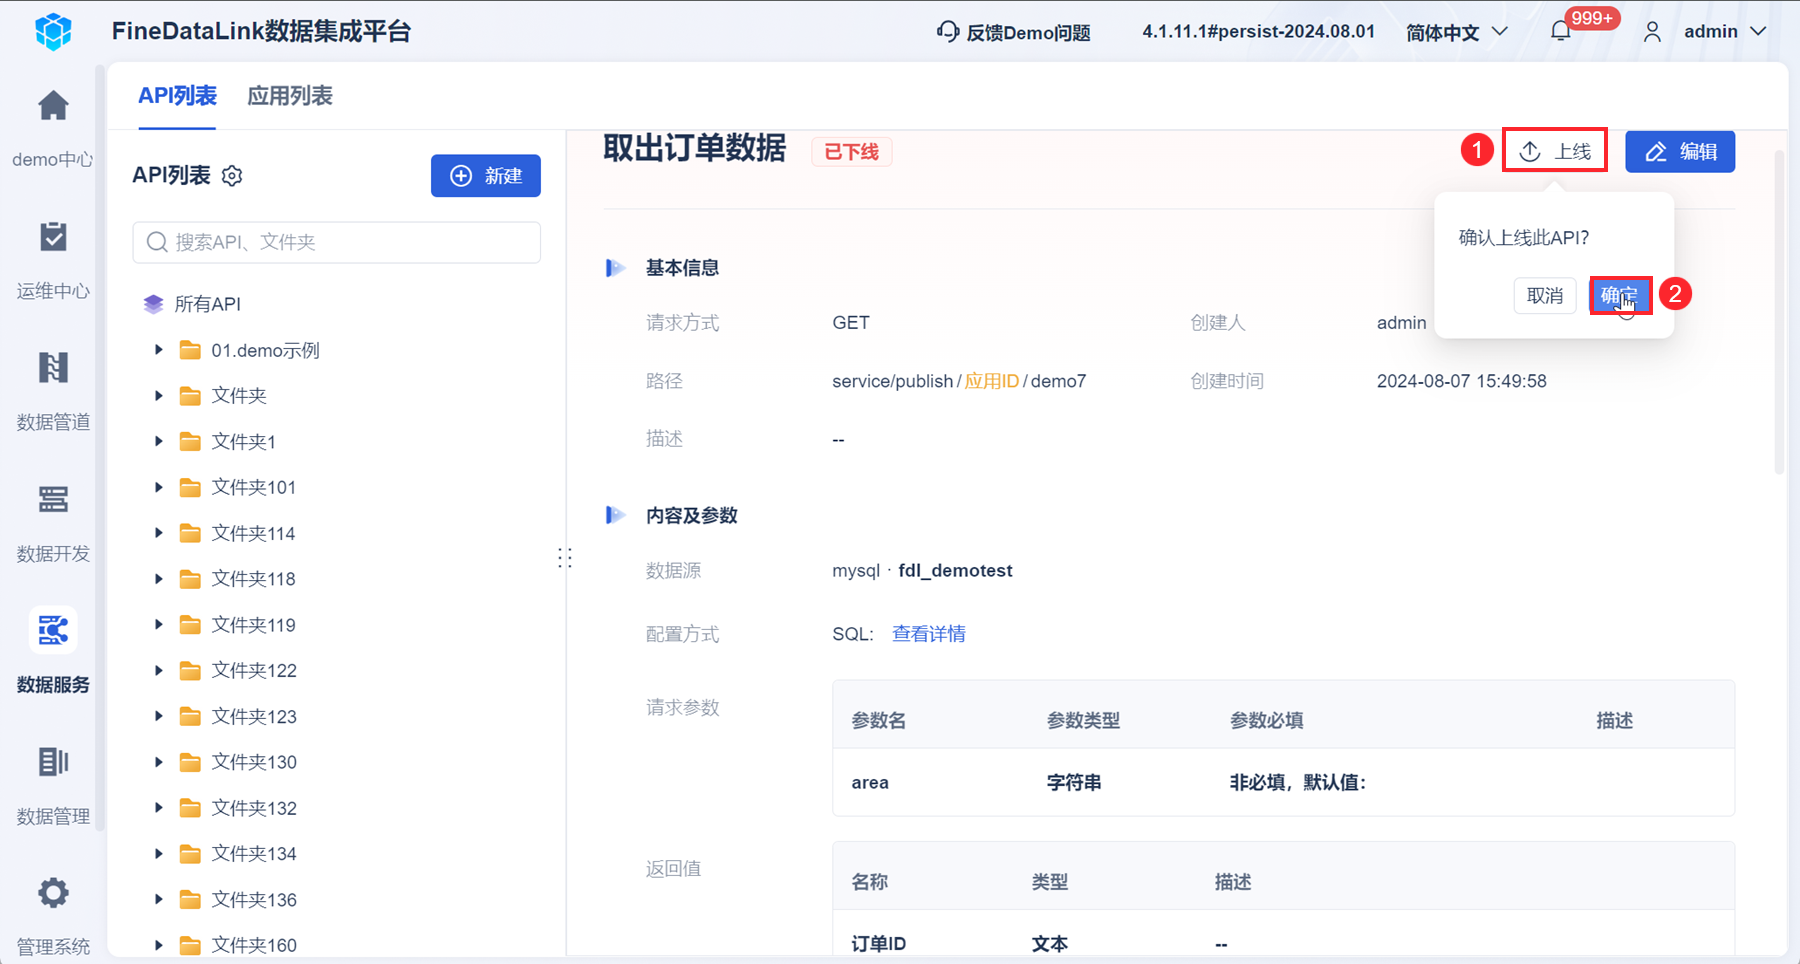Click the 文件夹134 folder icon

pyautogui.click(x=190, y=853)
